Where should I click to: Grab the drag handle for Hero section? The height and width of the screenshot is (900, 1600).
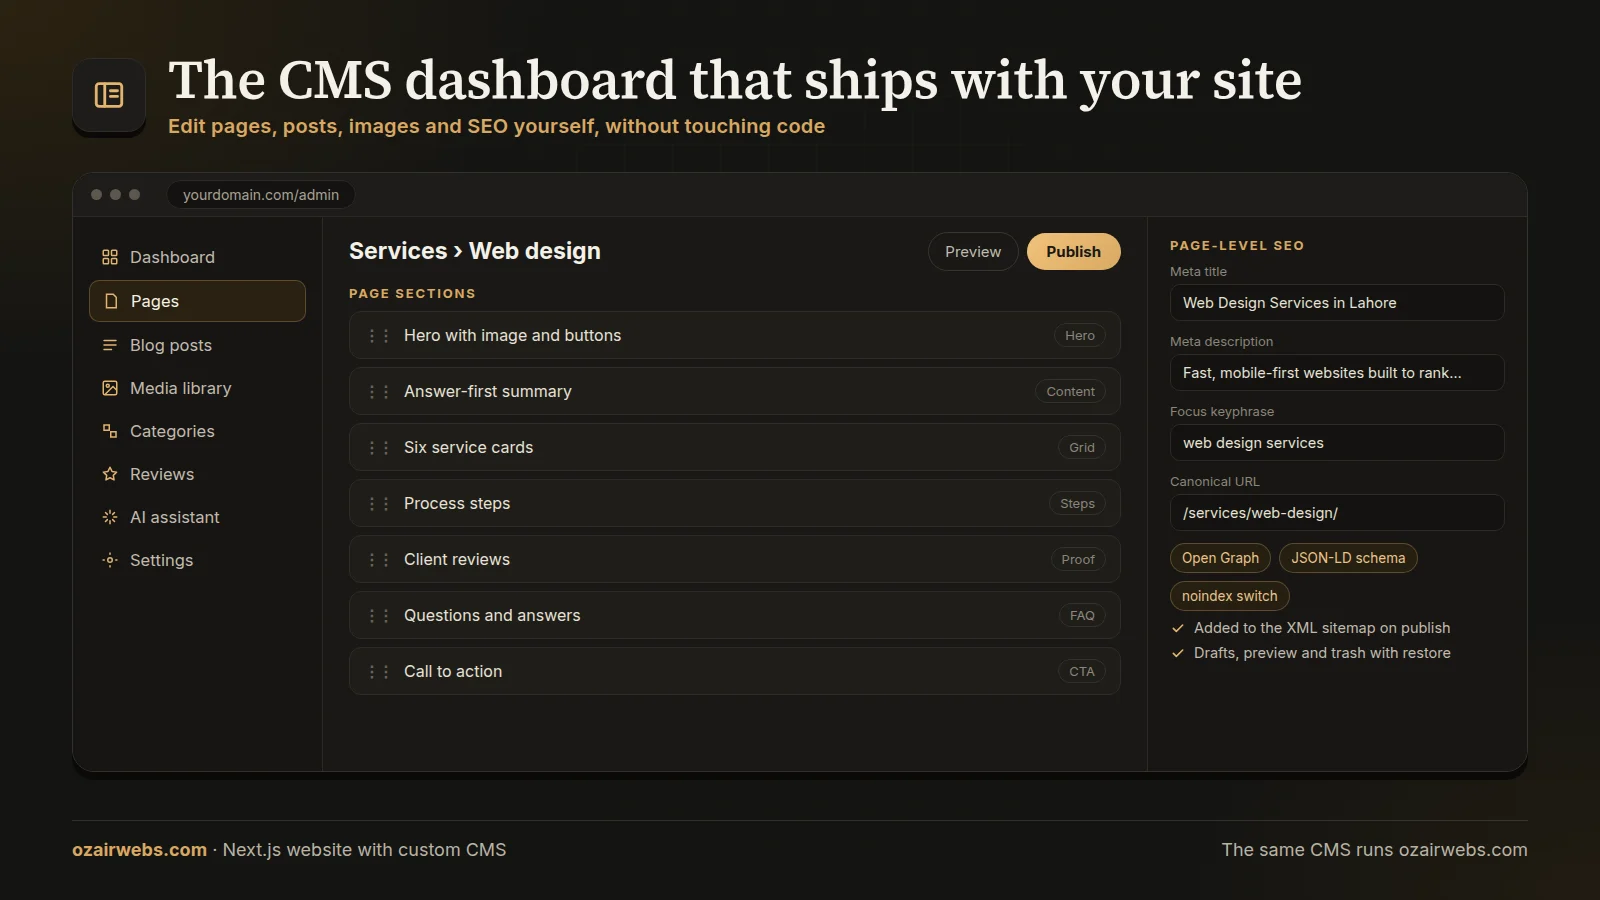pos(379,336)
